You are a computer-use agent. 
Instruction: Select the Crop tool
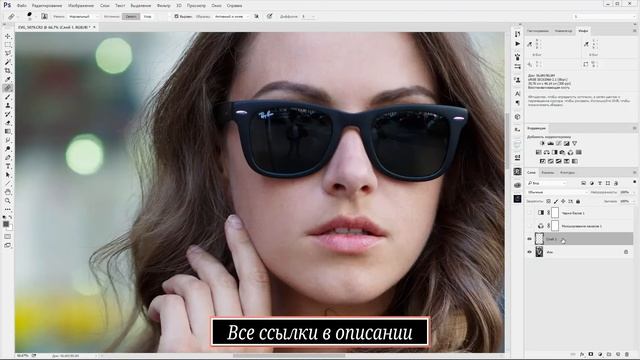click(x=8, y=71)
